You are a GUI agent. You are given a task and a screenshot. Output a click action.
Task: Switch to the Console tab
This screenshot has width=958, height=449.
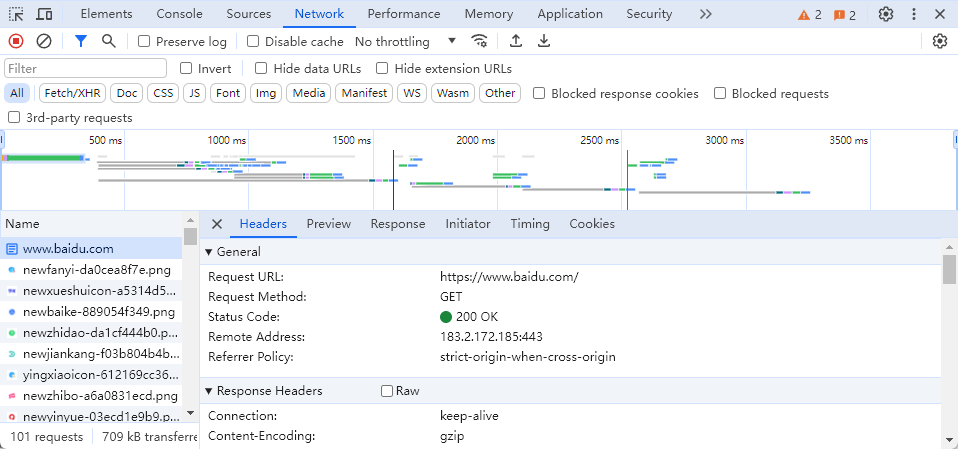click(x=179, y=14)
